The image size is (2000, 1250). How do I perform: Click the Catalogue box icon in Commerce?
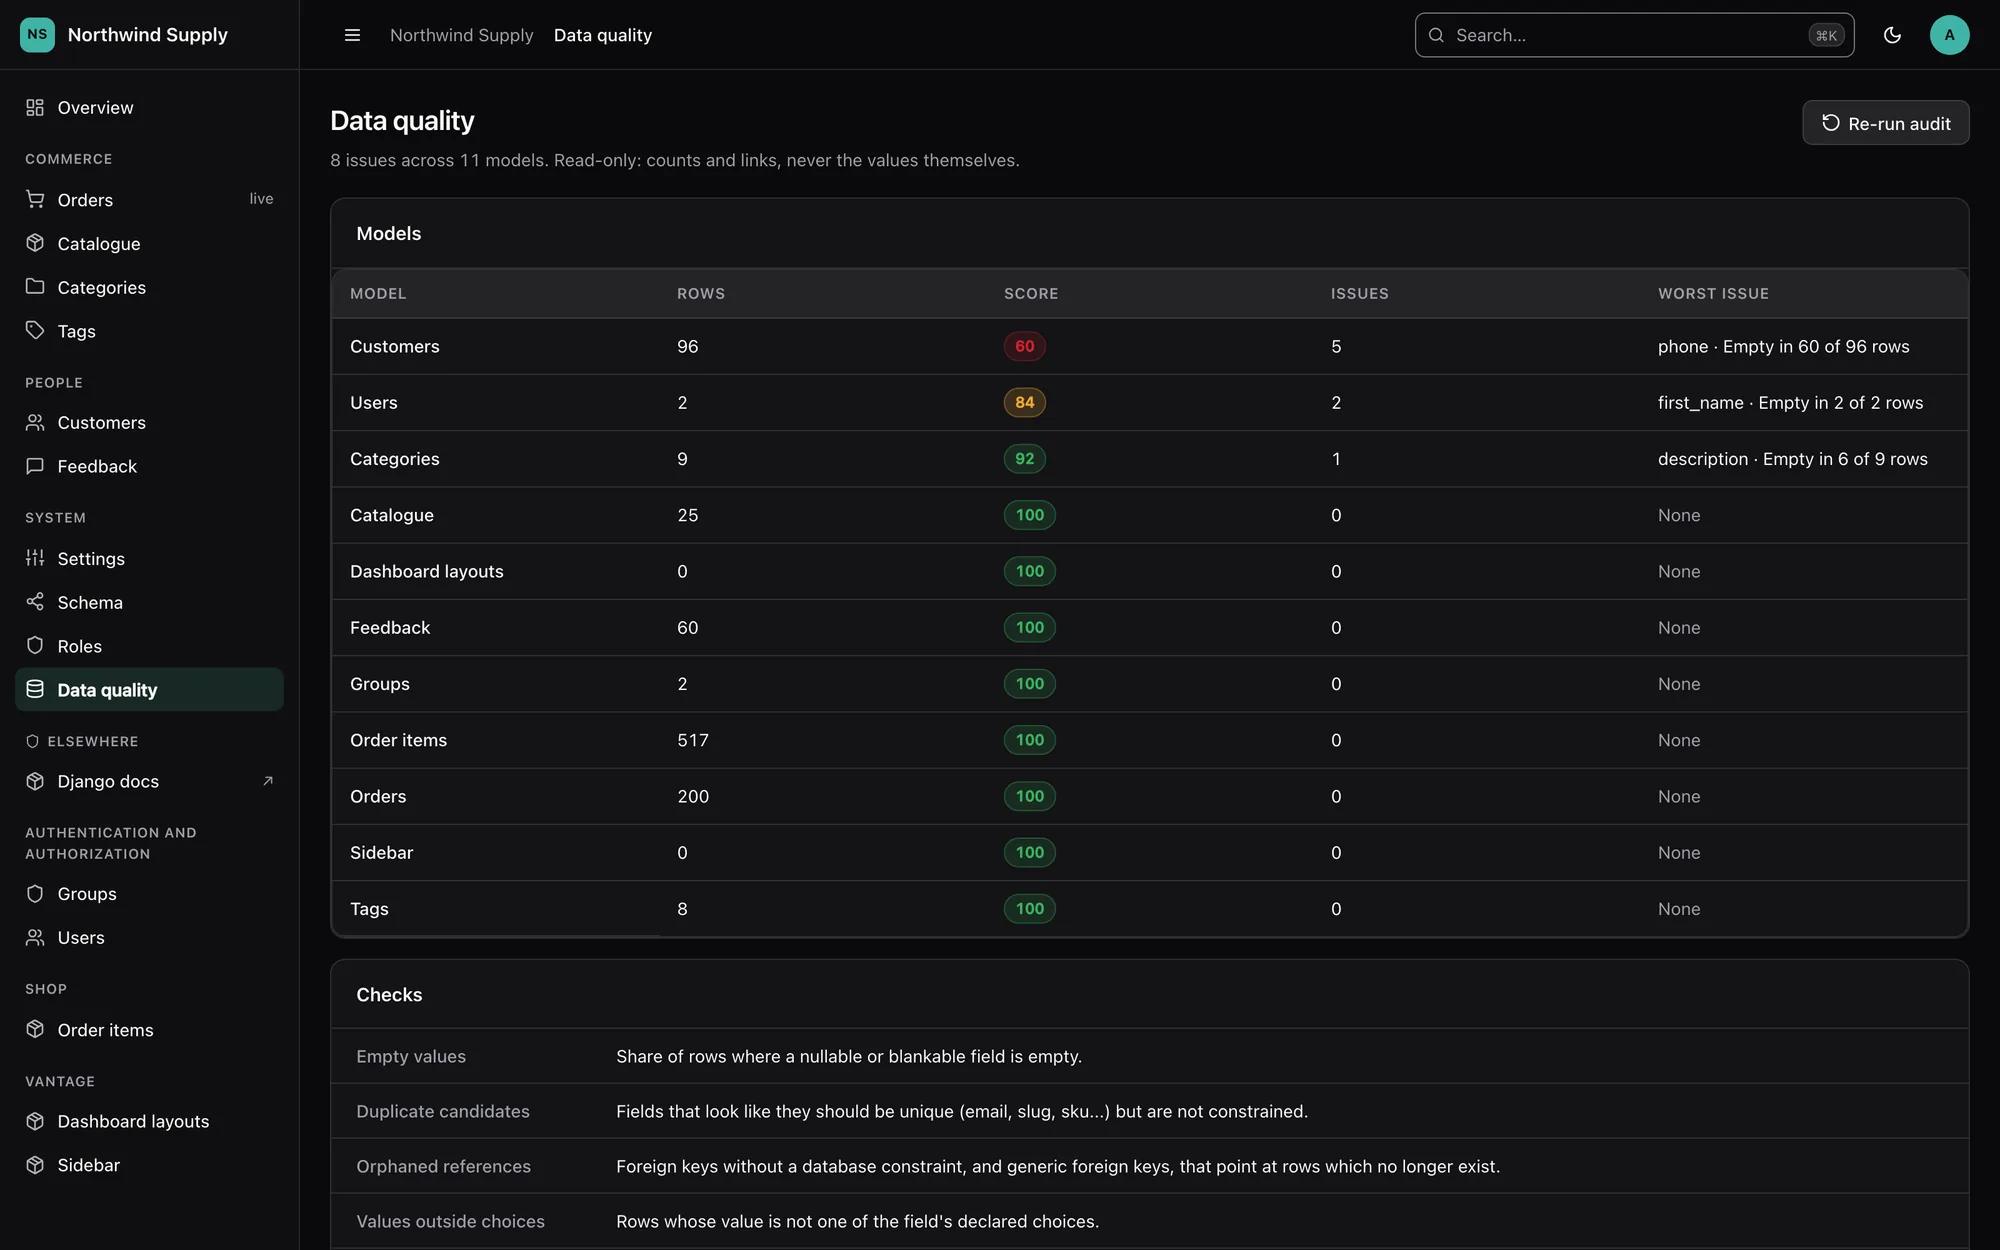pos(35,243)
